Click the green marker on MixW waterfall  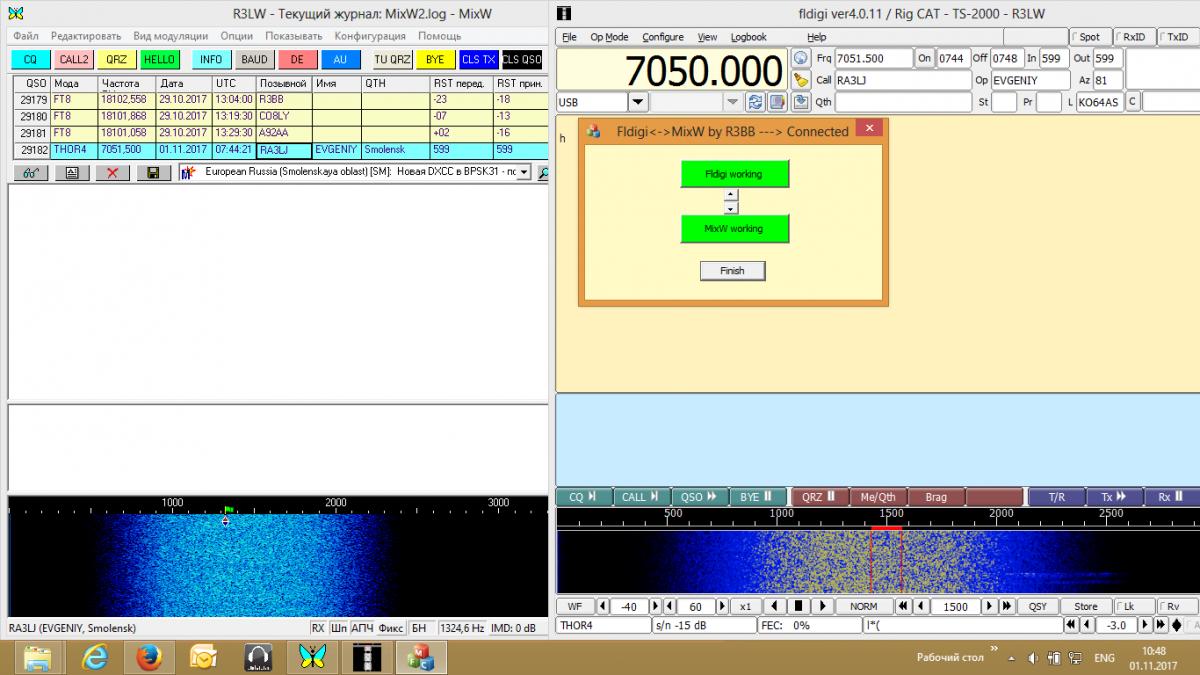point(228,510)
